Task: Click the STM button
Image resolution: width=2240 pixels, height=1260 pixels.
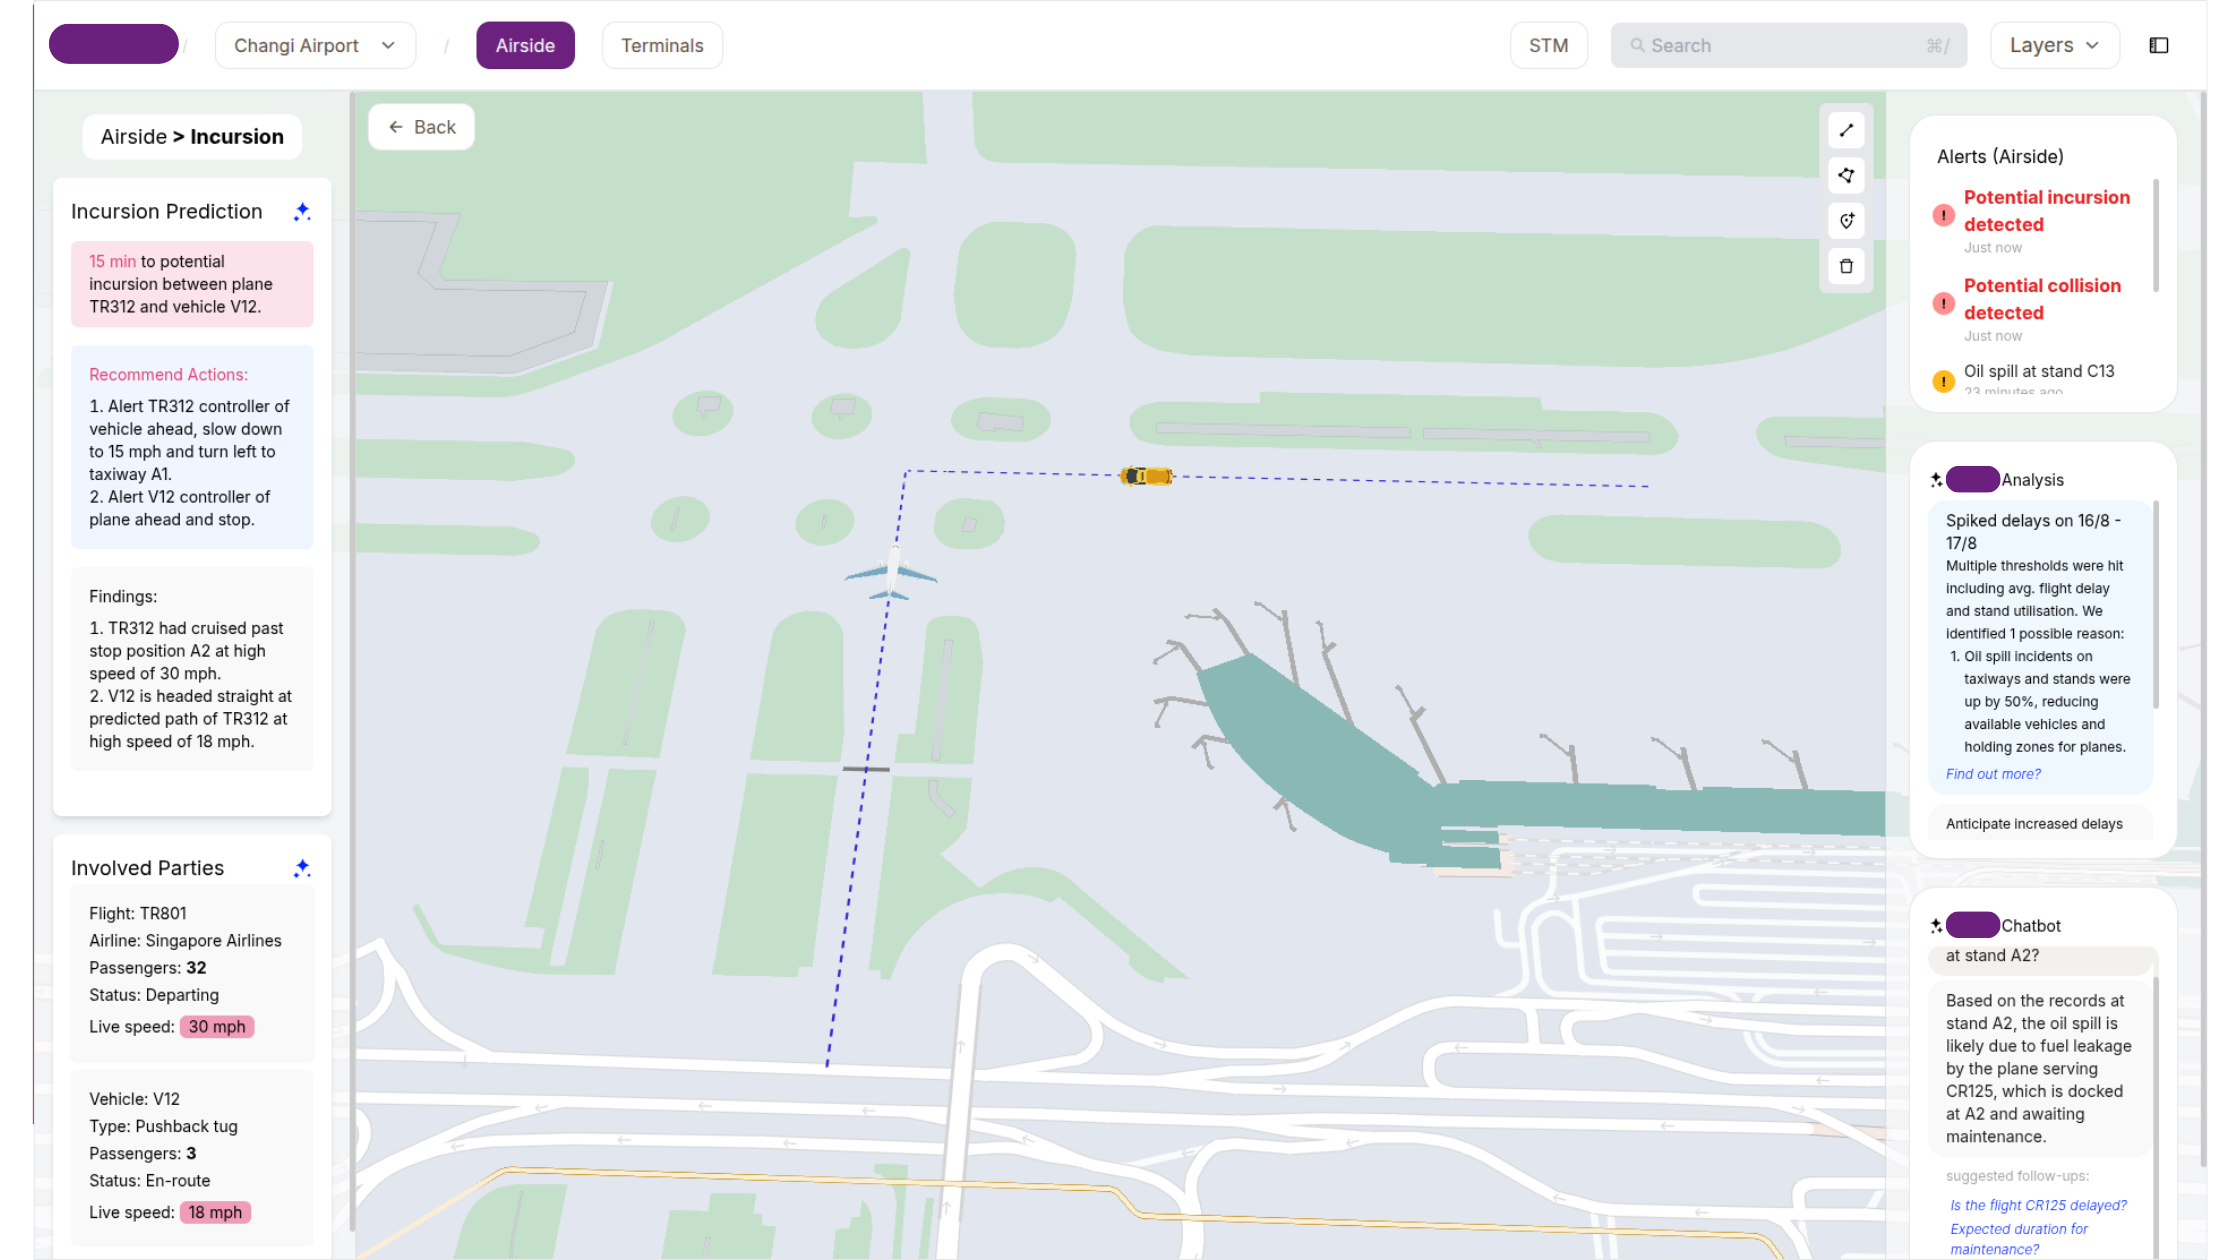Action: (1548, 45)
